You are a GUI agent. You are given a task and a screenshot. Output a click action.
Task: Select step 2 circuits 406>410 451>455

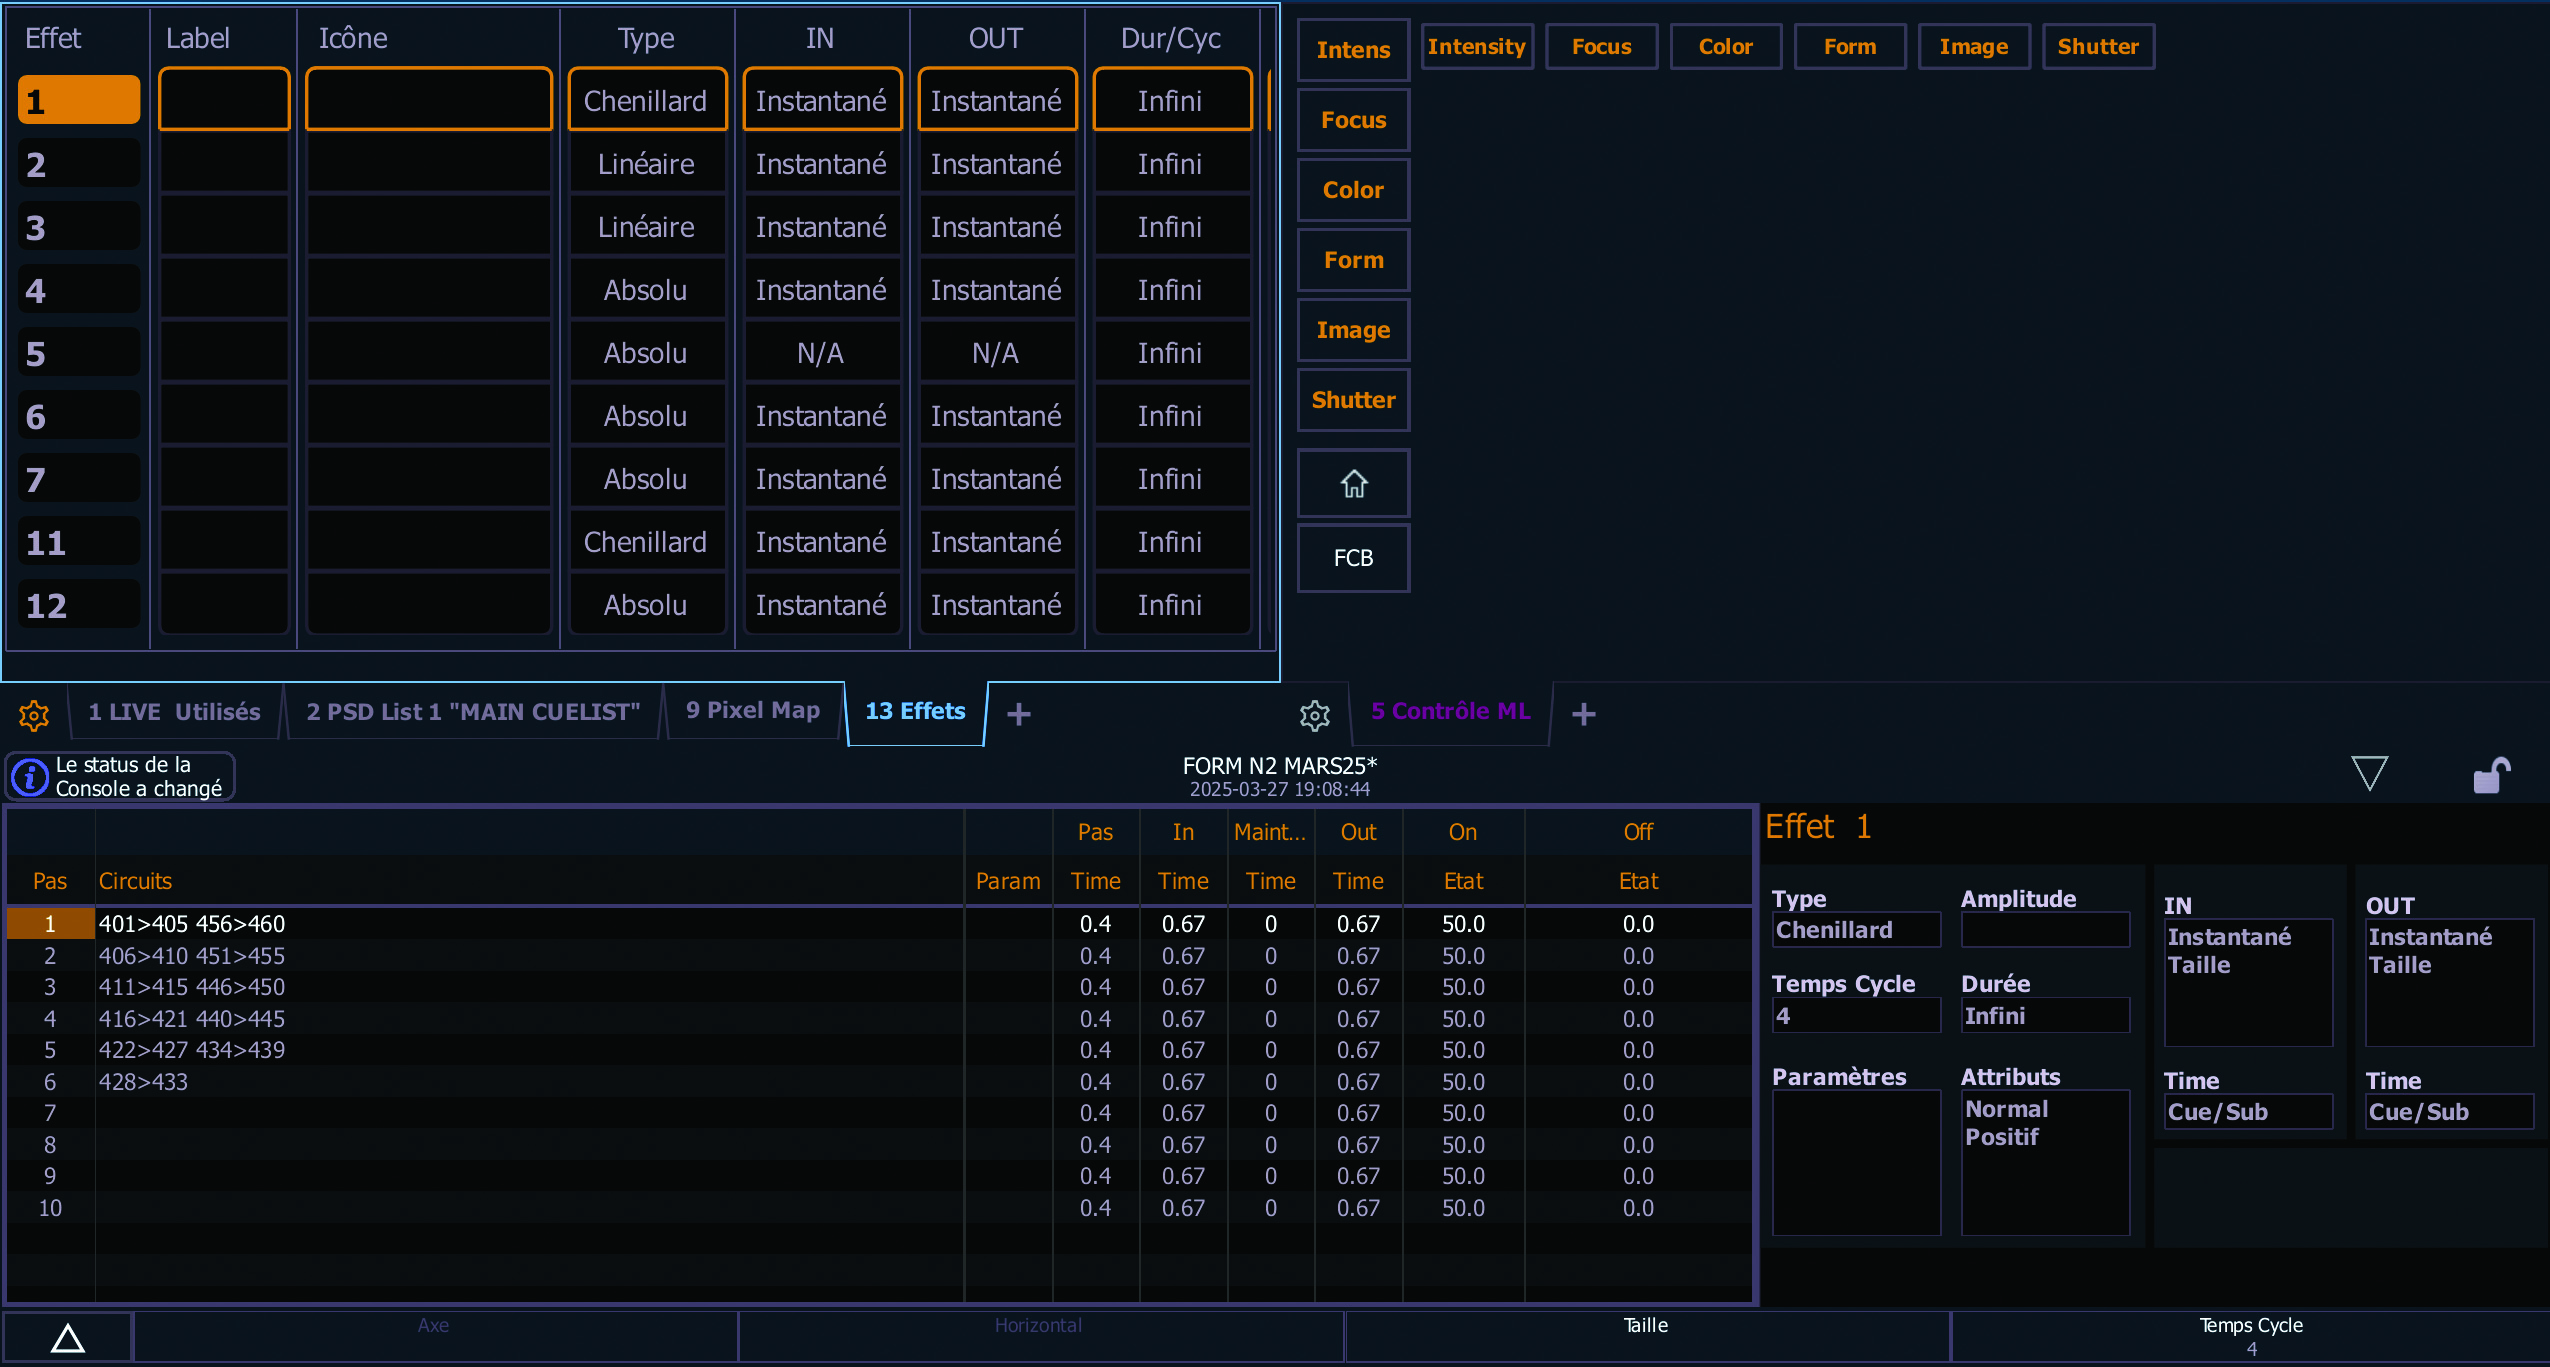(192, 956)
